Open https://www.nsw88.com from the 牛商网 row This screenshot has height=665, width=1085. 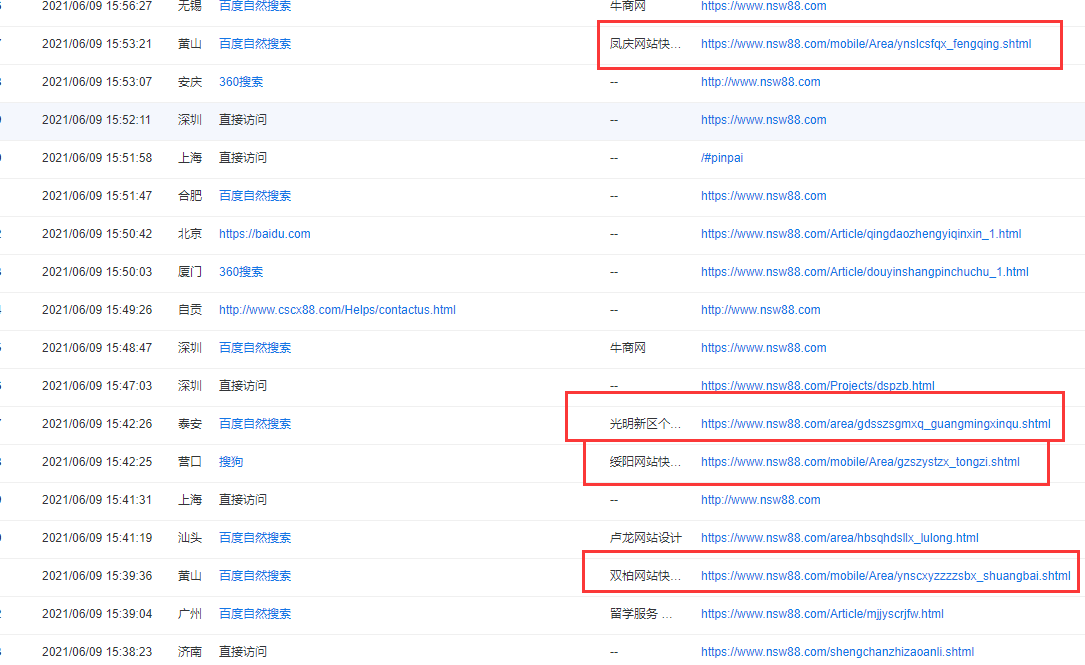tap(763, 6)
